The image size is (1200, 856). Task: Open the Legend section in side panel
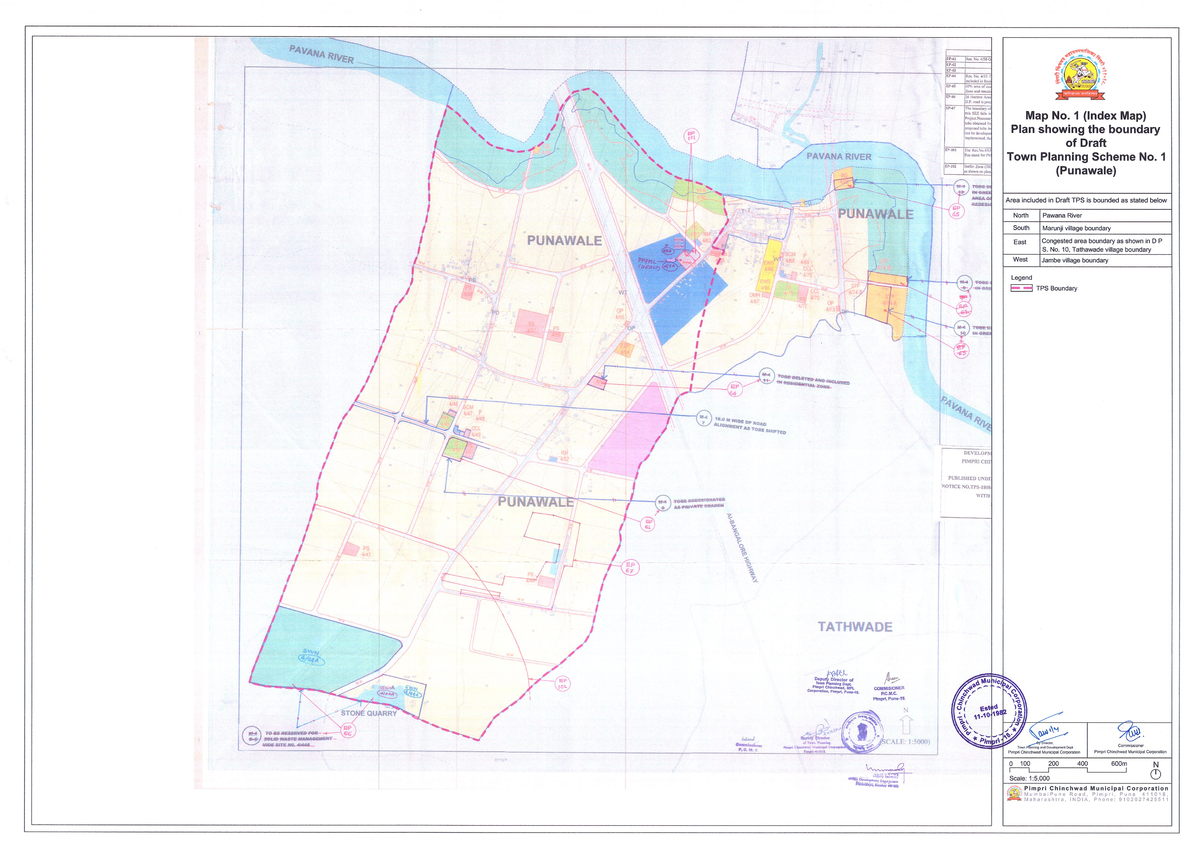(1022, 277)
